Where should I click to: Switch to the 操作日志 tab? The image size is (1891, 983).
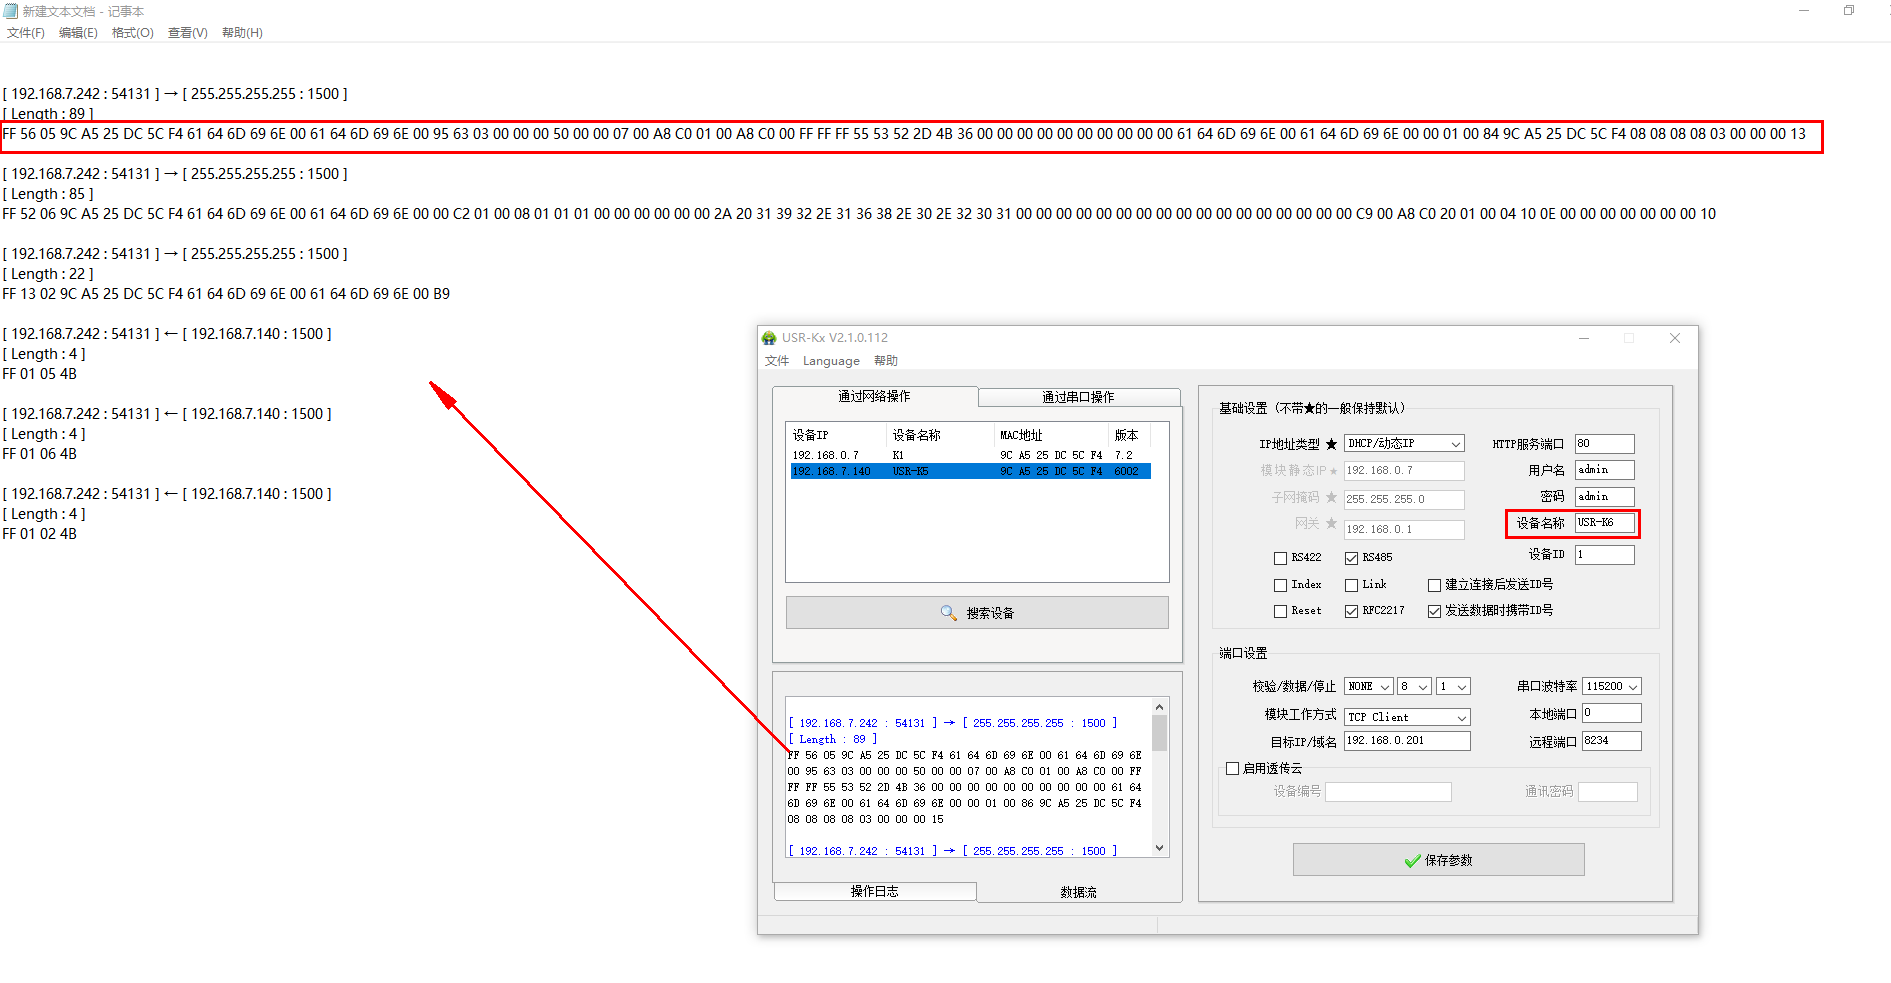(874, 891)
